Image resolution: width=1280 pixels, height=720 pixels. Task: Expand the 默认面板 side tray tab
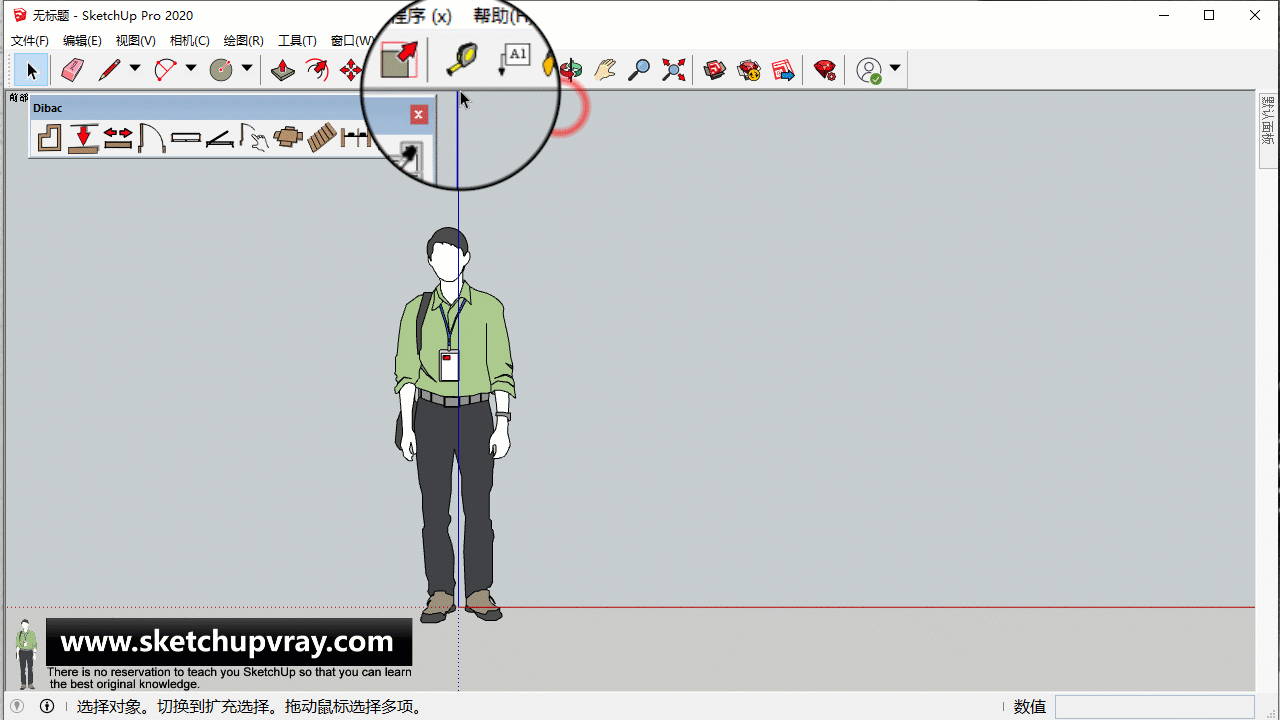(1268, 121)
